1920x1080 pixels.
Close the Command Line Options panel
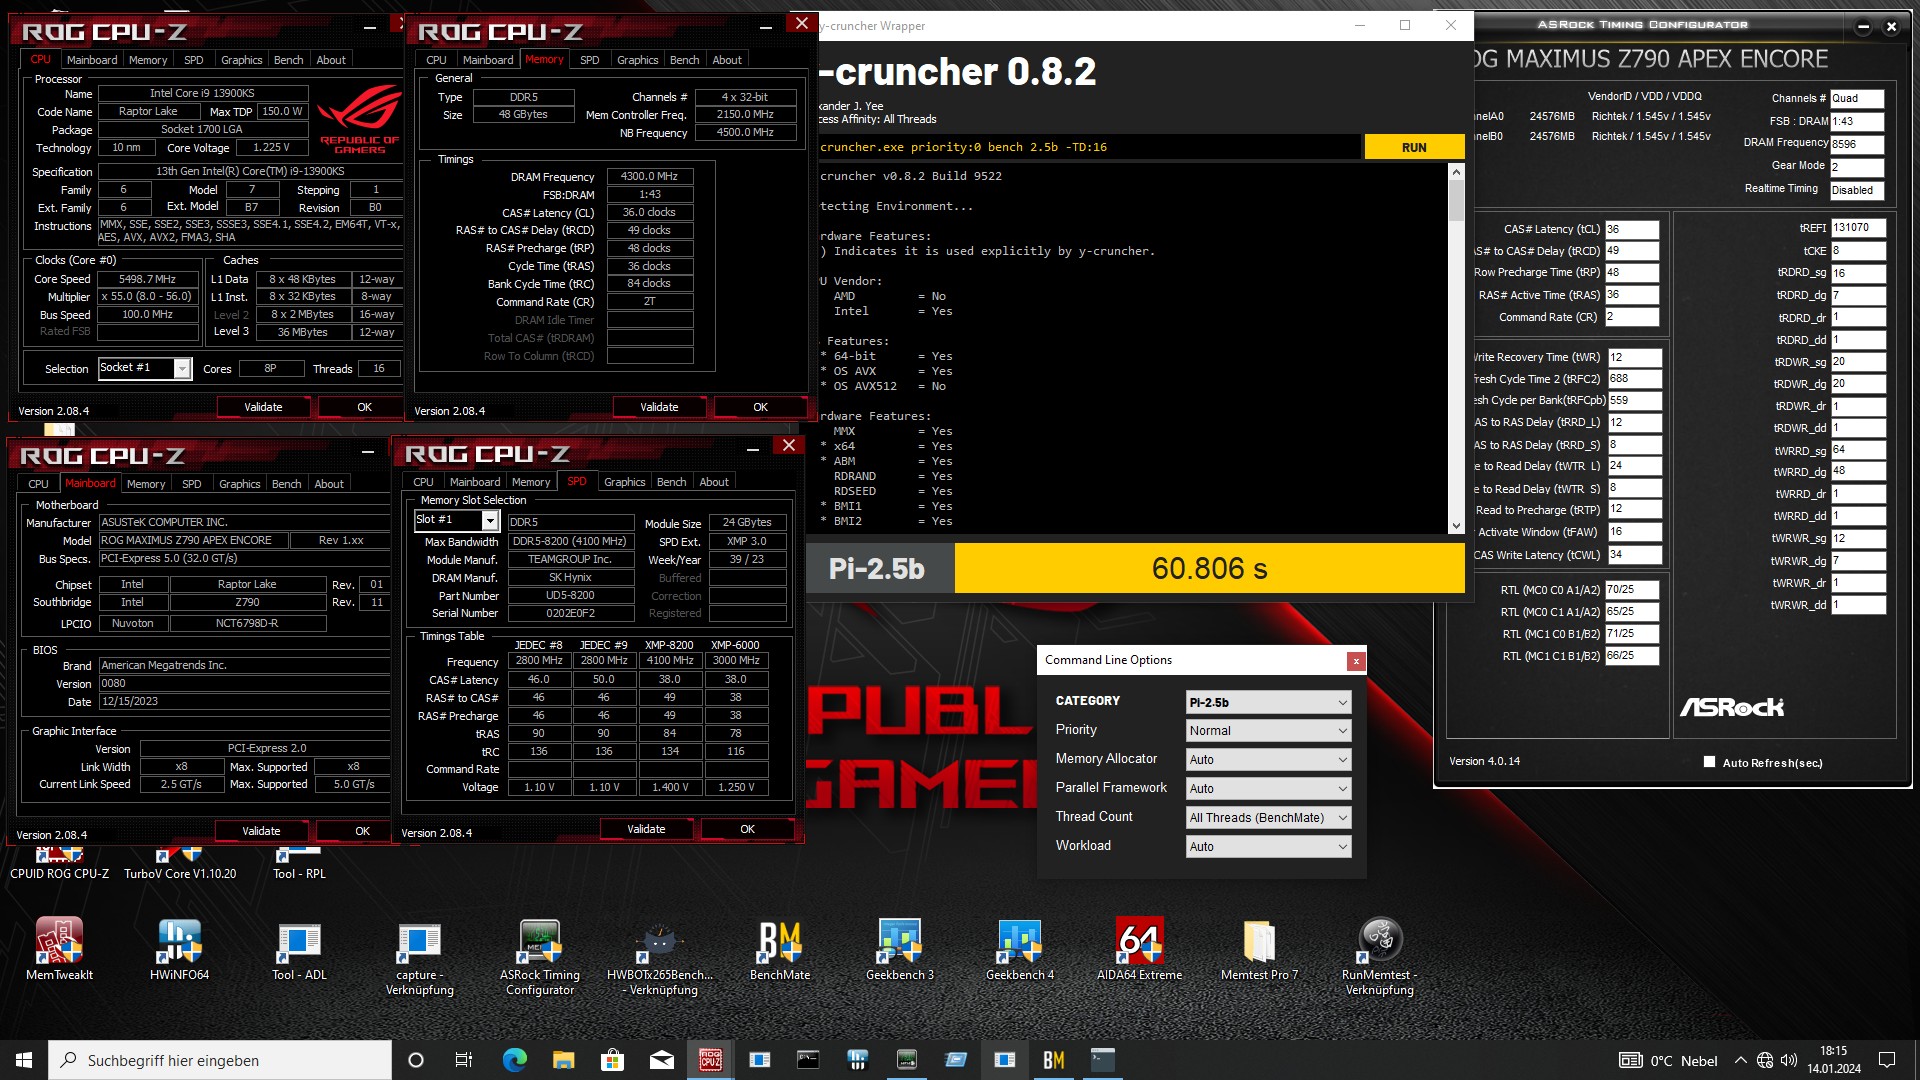pyautogui.click(x=1355, y=661)
